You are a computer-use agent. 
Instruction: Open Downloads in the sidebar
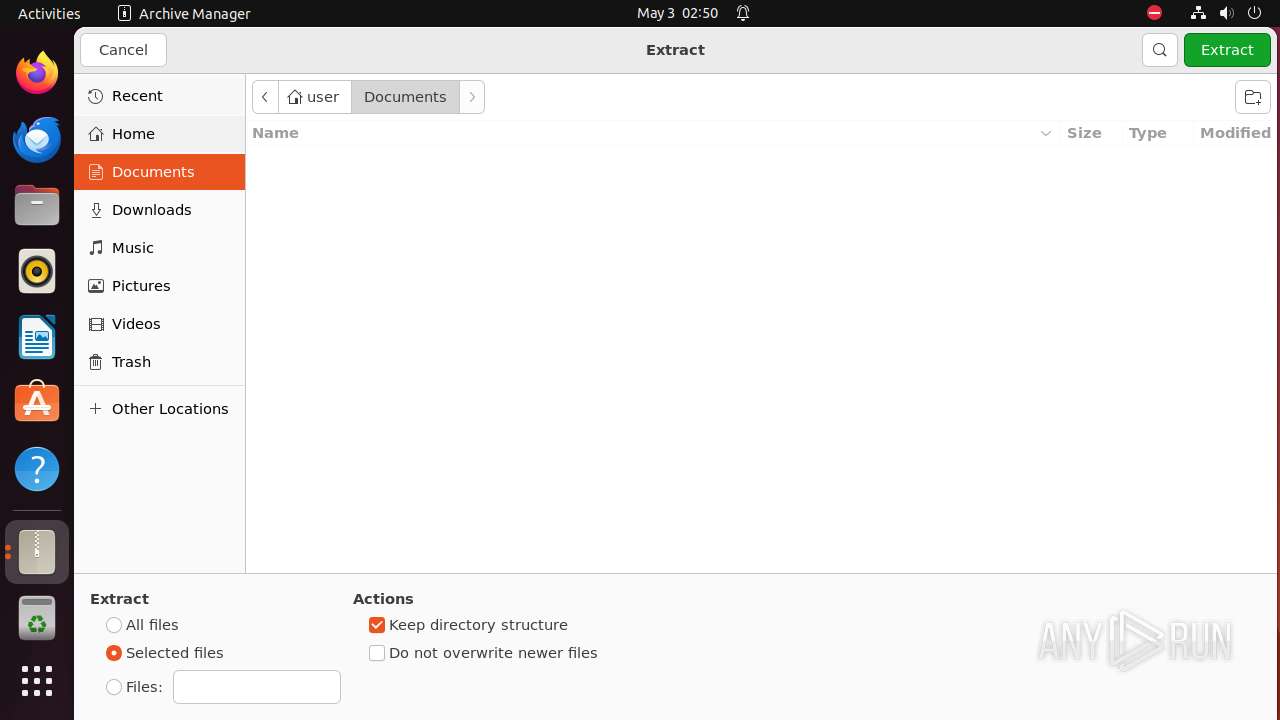tap(159, 210)
